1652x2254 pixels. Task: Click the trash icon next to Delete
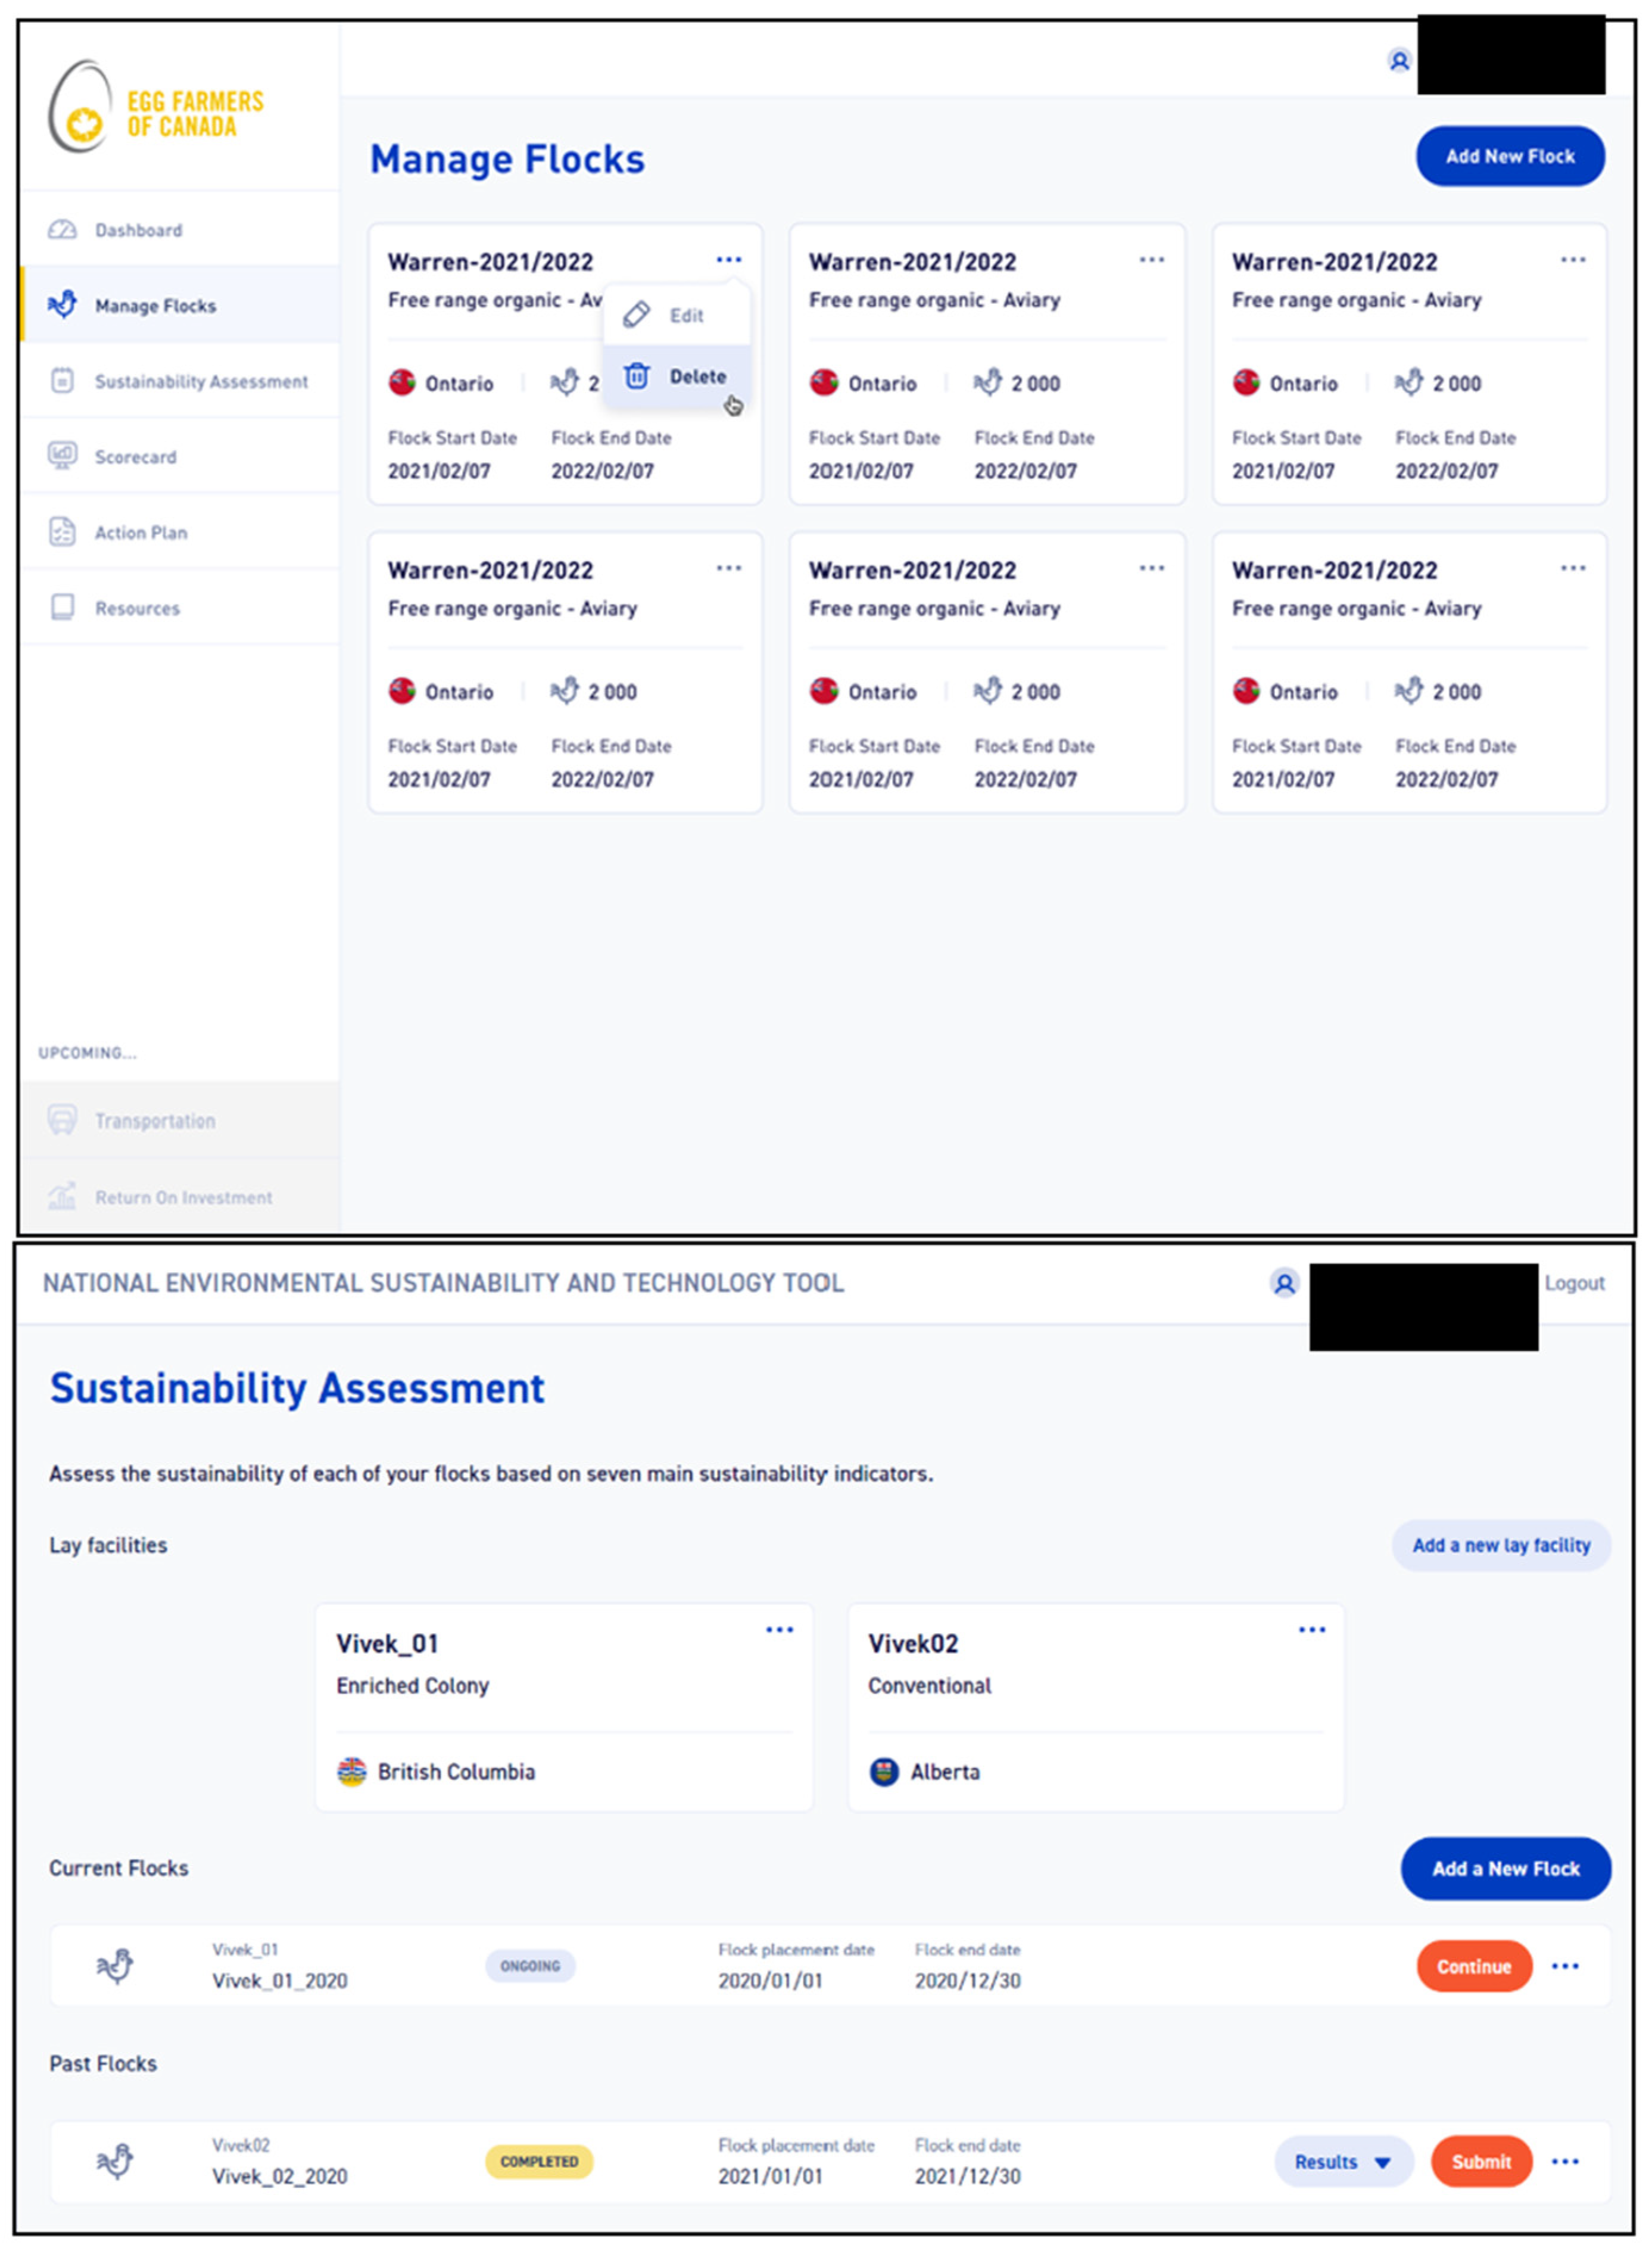pyautogui.click(x=637, y=376)
